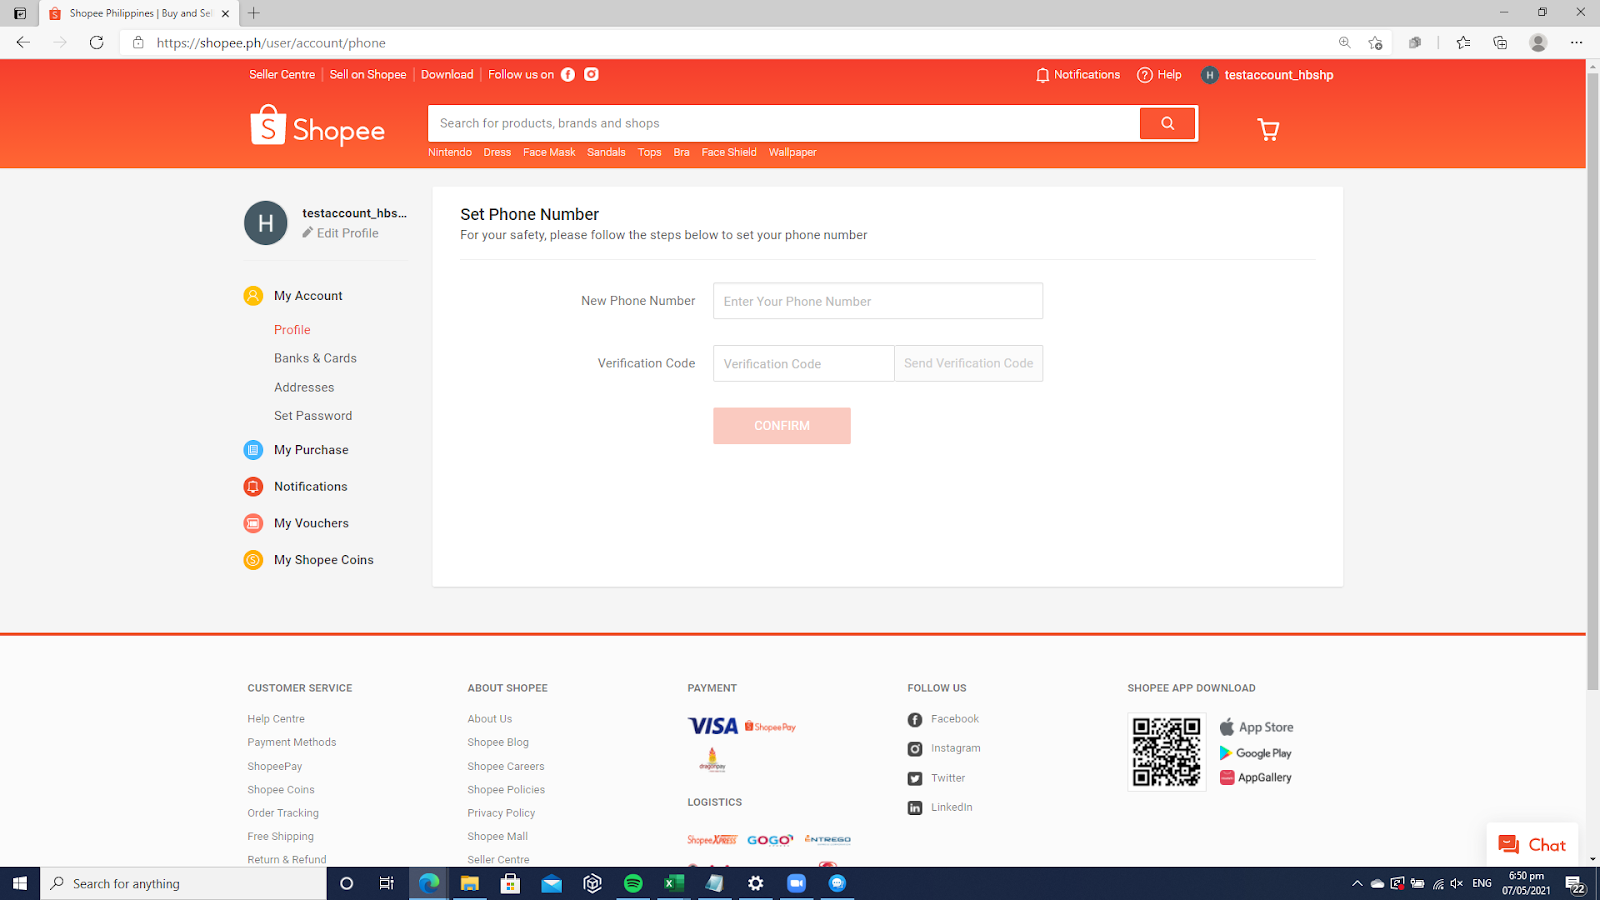Open Shopee's Facebook from the Follow us area
Viewport: 1600px width, 900px height.
pyautogui.click(x=567, y=74)
